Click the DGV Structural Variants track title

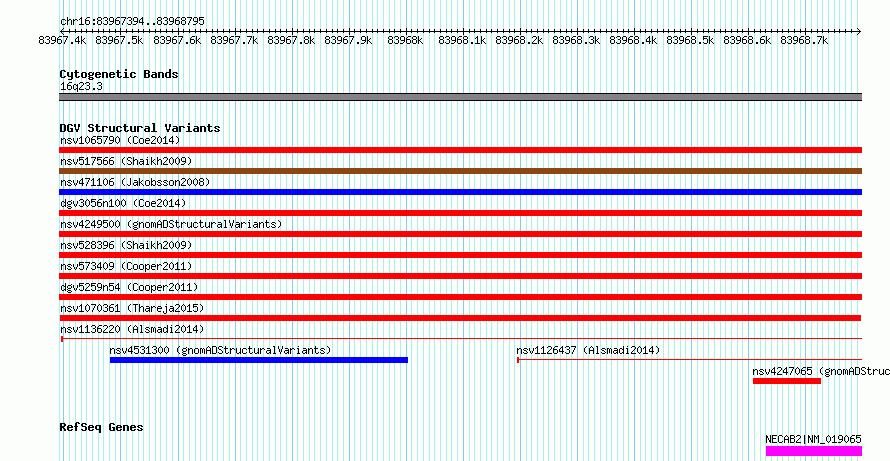(x=140, y=128)
